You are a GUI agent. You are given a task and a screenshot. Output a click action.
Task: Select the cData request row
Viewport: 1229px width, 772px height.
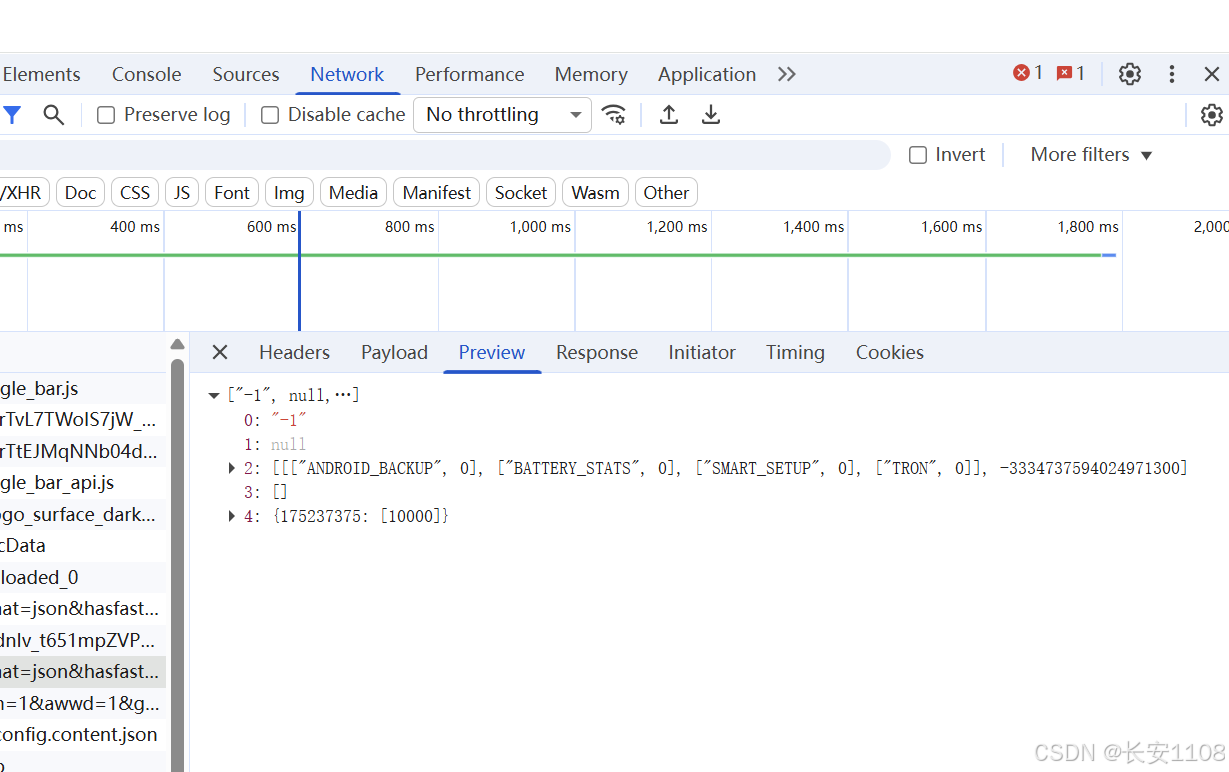tap(83, 545)
